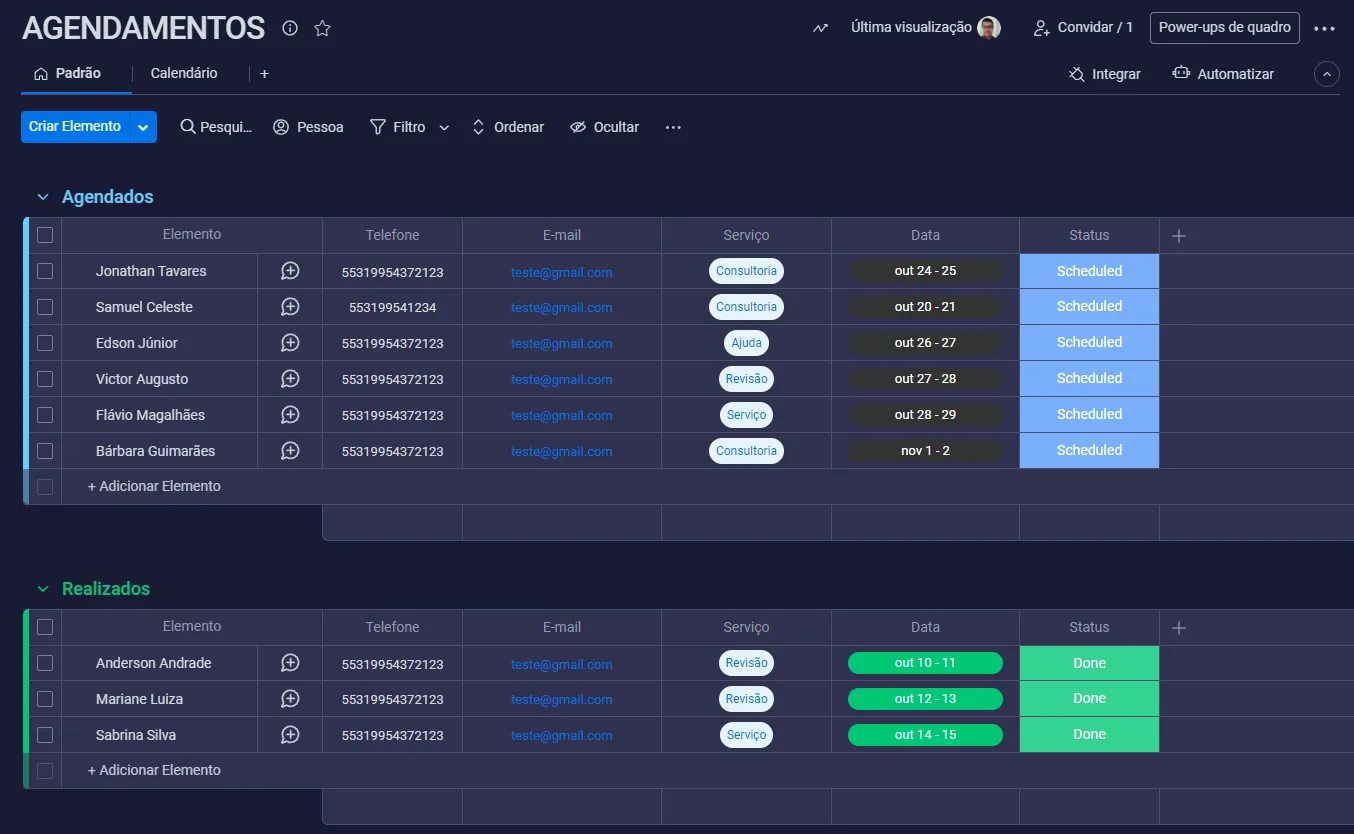
Task: Add a column in the Agendados table
Action: click(1178, 235)
